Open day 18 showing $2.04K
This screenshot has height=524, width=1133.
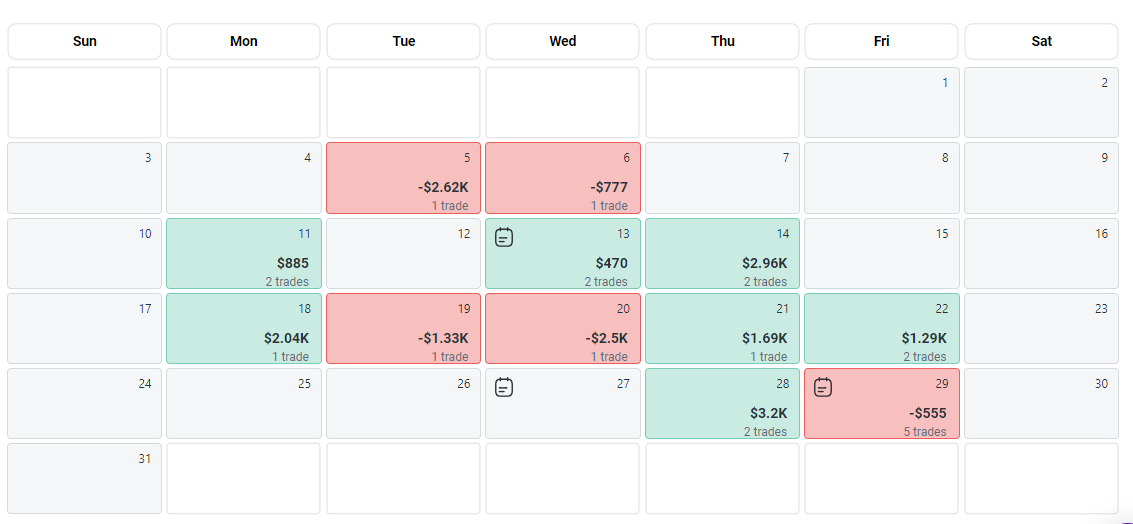click(x=244, y=329)
